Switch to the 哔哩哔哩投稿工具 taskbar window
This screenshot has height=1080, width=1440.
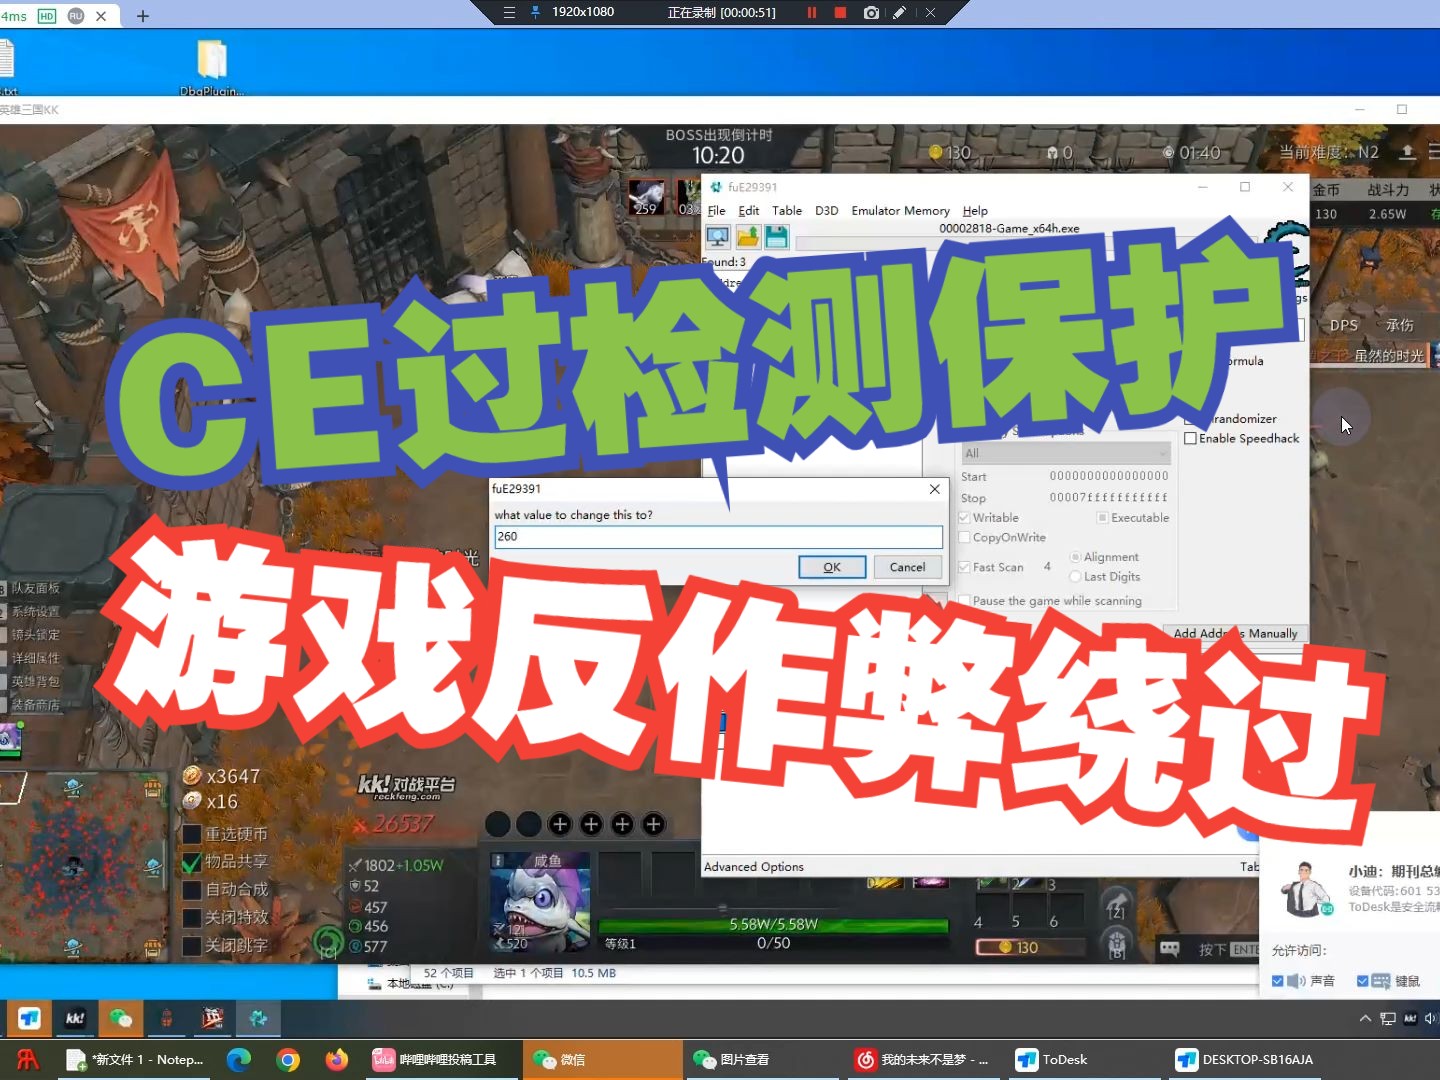(x=440, y=1059)
